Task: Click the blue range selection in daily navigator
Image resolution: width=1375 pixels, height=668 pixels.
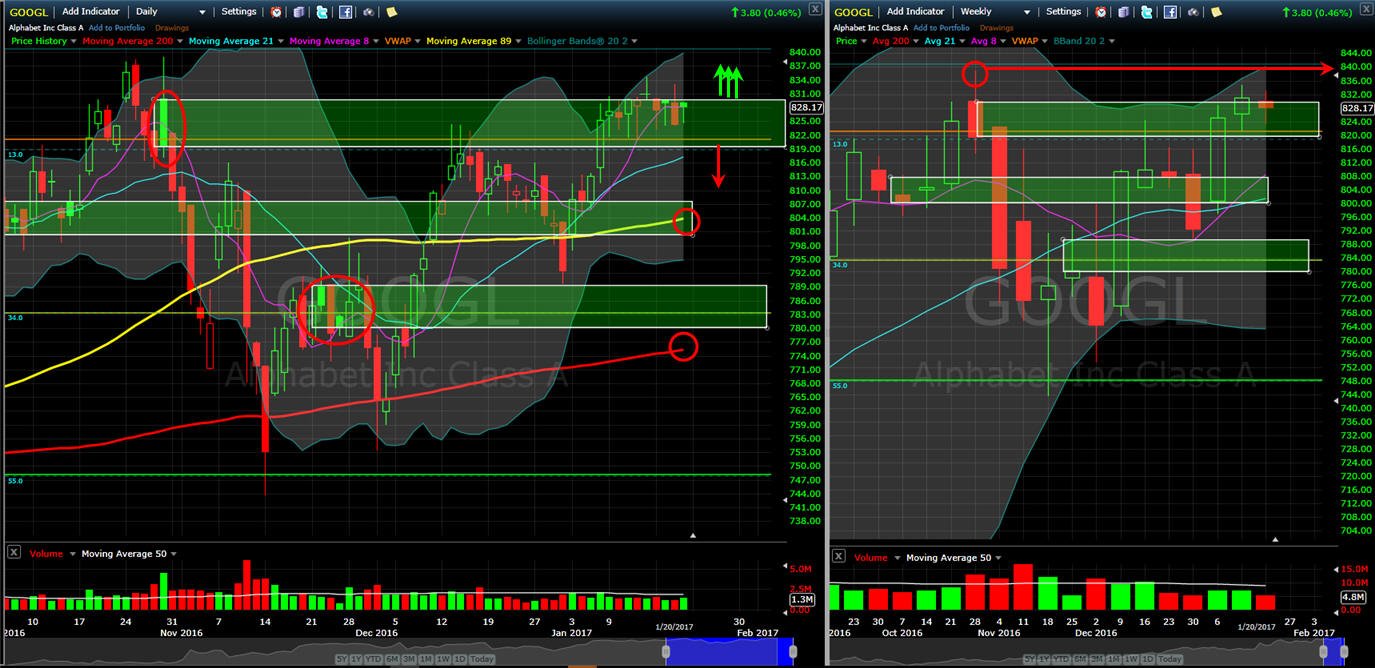Action: 730,652
